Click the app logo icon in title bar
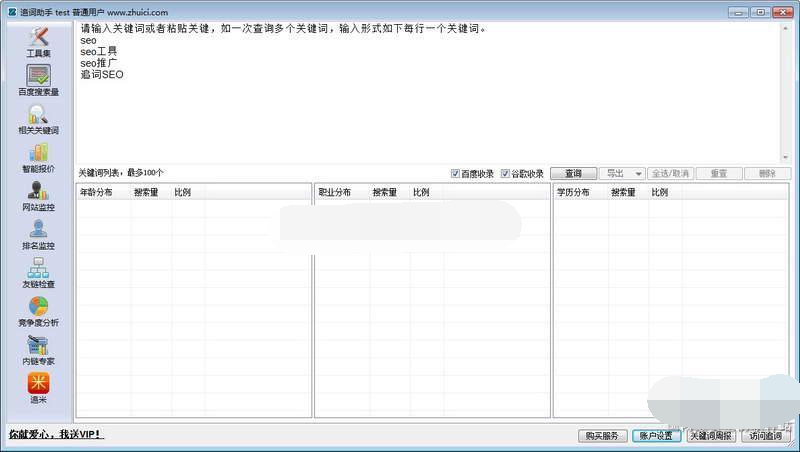800x452 pixels. tap(12, 12)
